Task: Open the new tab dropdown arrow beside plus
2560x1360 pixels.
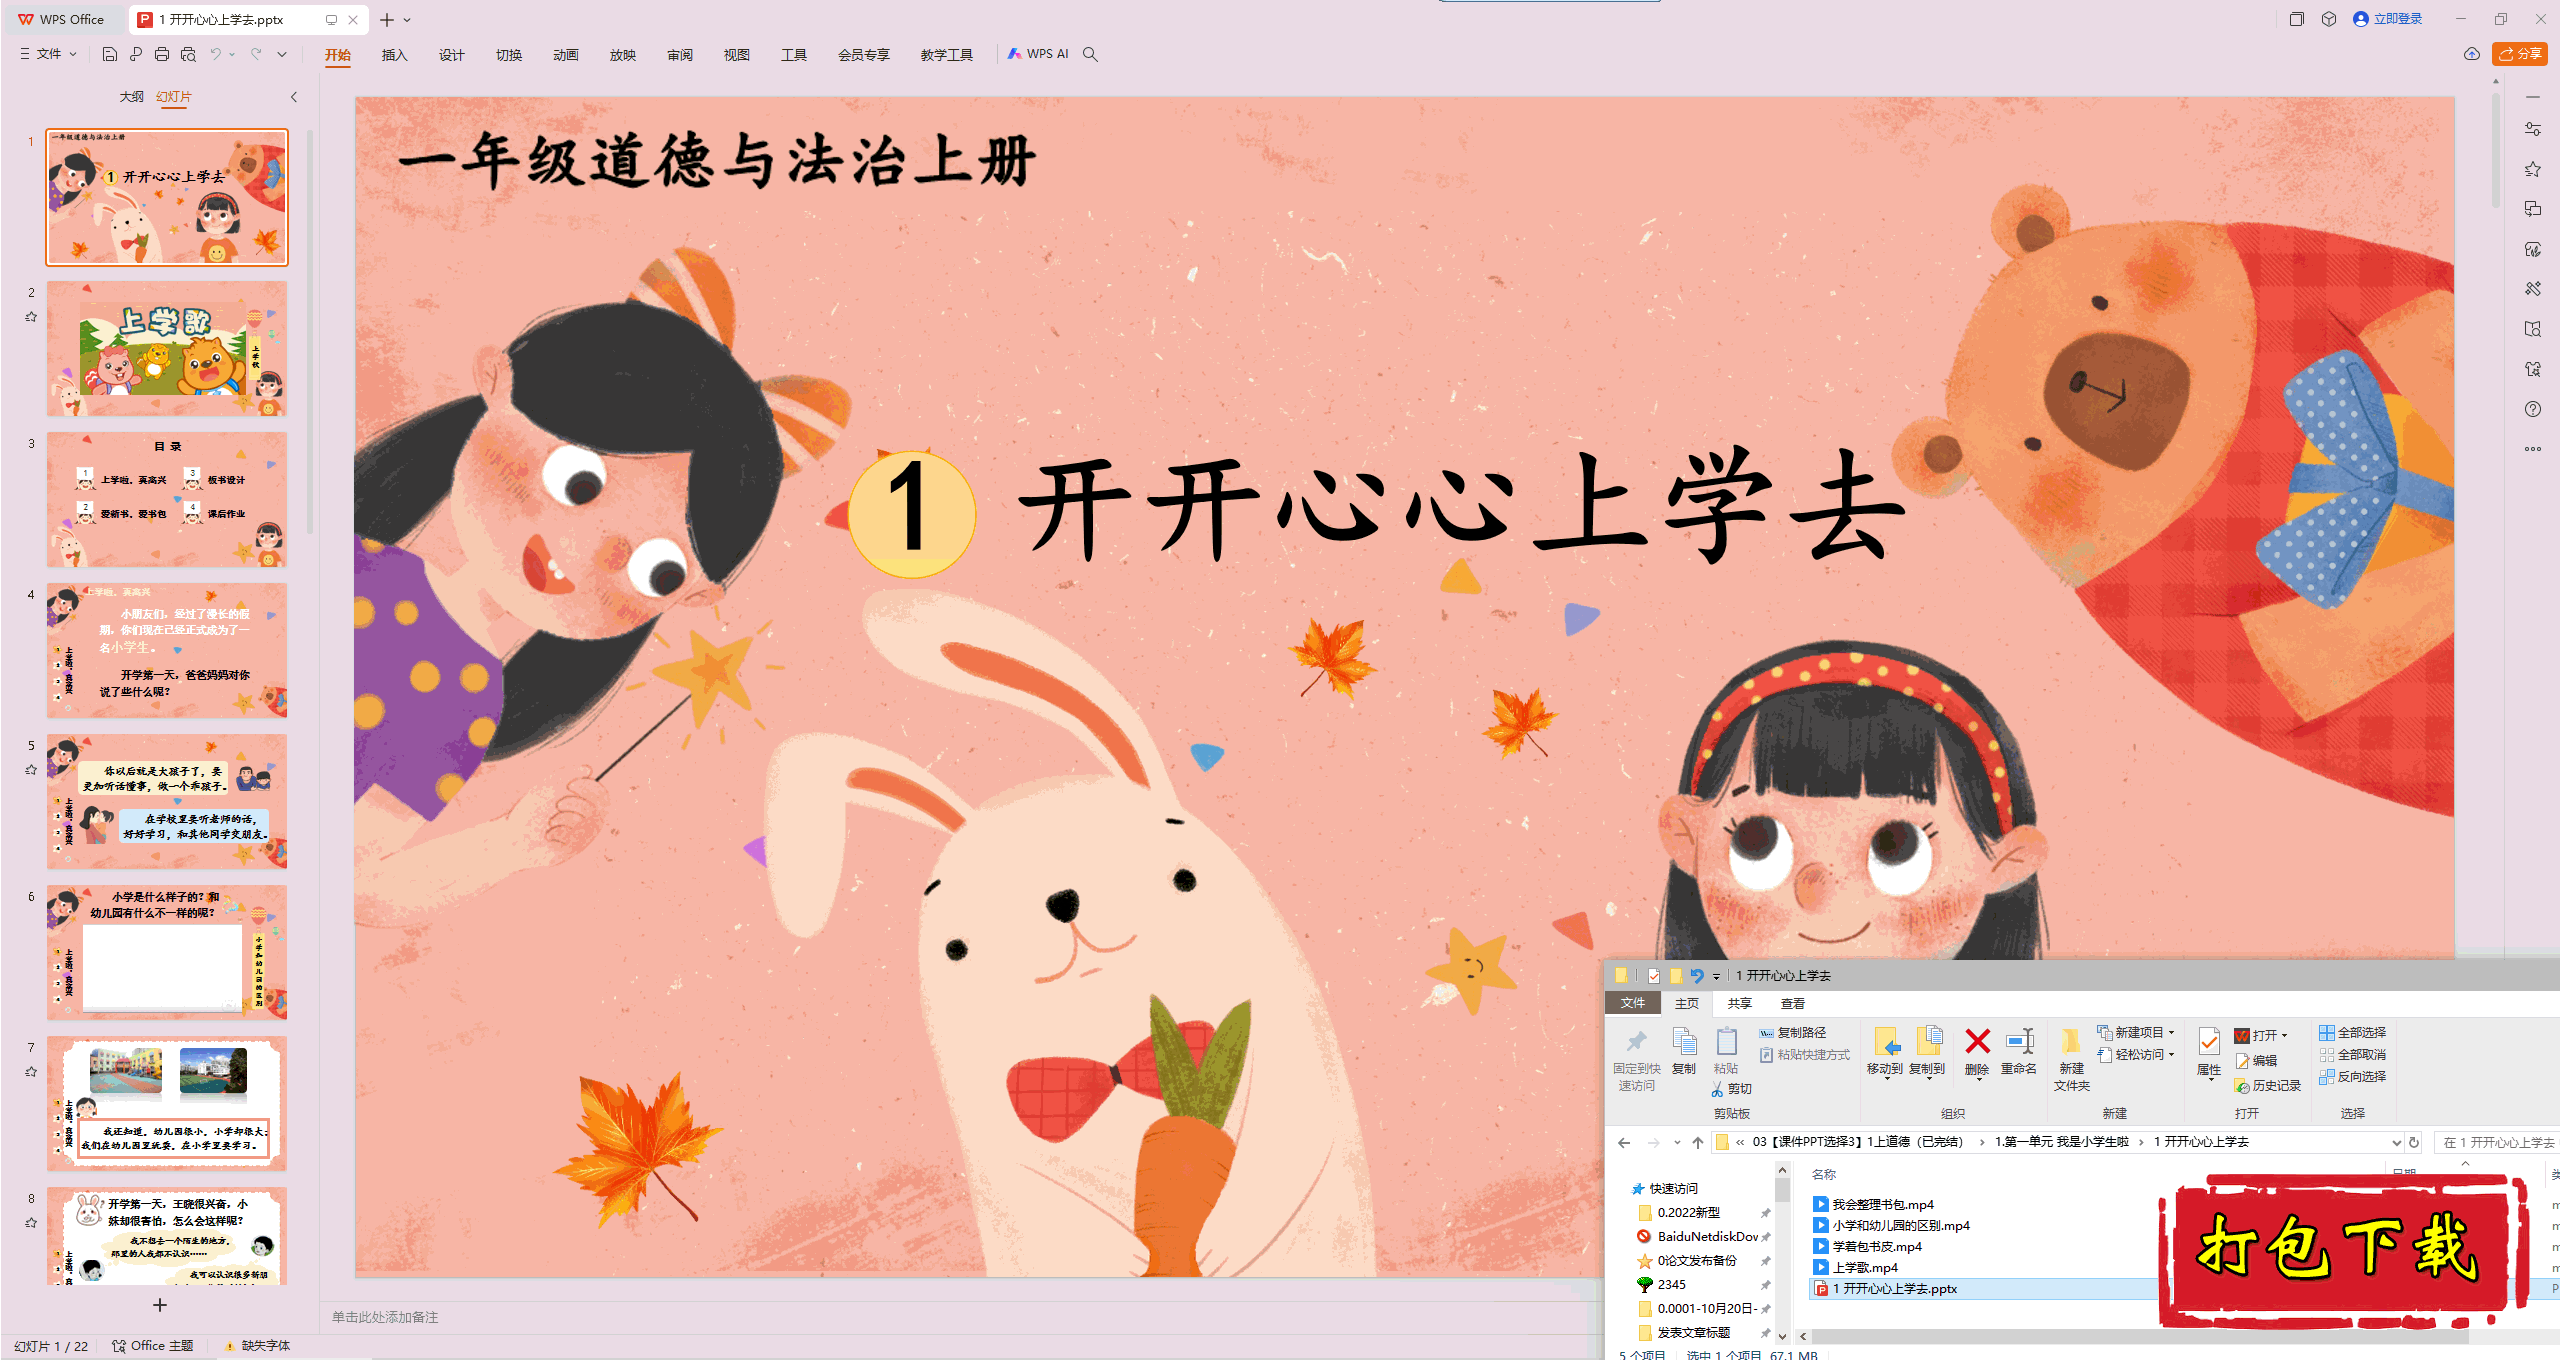Action: coord(407,19)
